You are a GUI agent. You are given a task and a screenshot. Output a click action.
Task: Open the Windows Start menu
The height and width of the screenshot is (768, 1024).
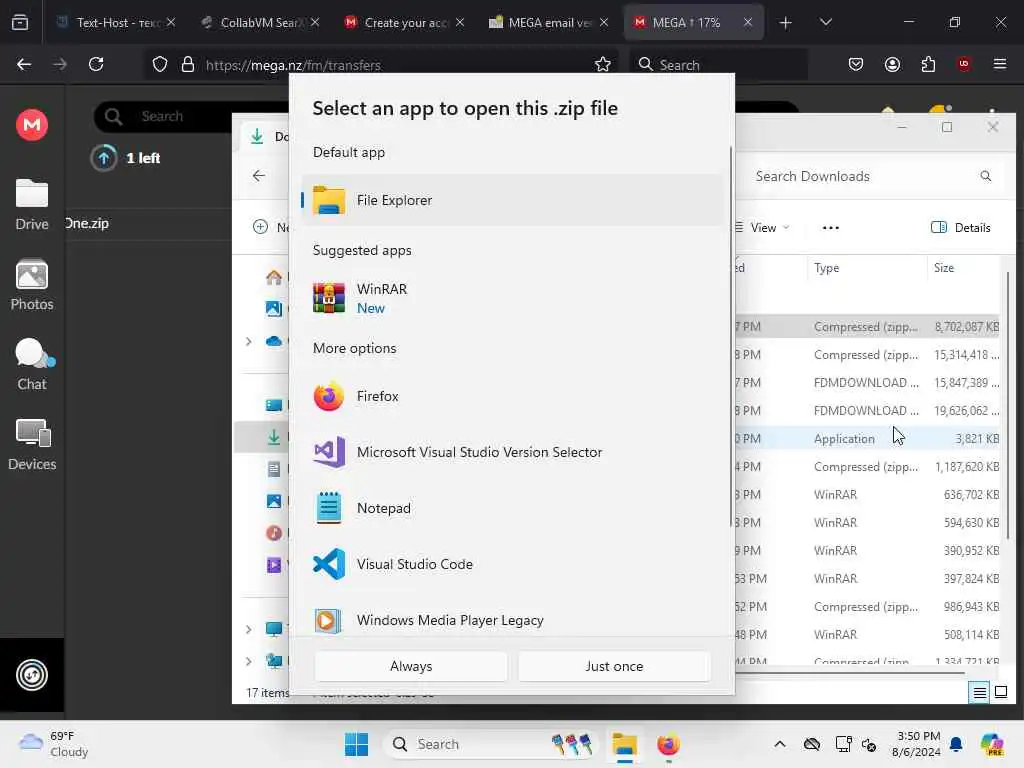point(356,744)
